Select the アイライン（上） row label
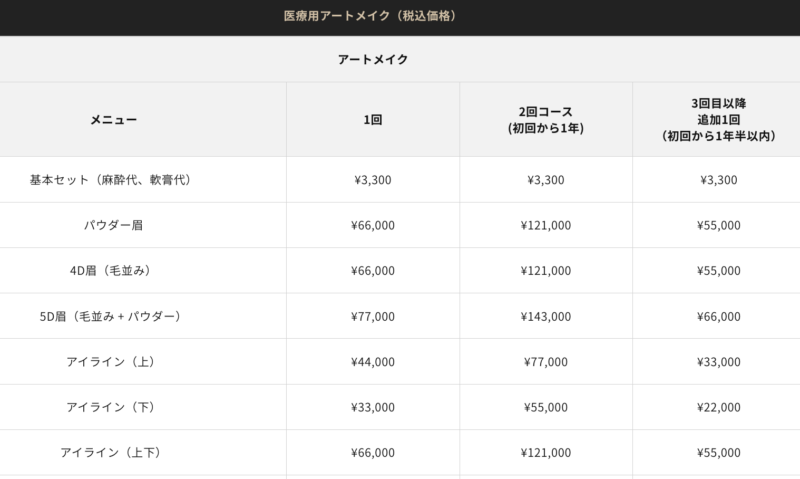This screenshot has height=479, width=800. pyautogui.click(x=110, y=362)
